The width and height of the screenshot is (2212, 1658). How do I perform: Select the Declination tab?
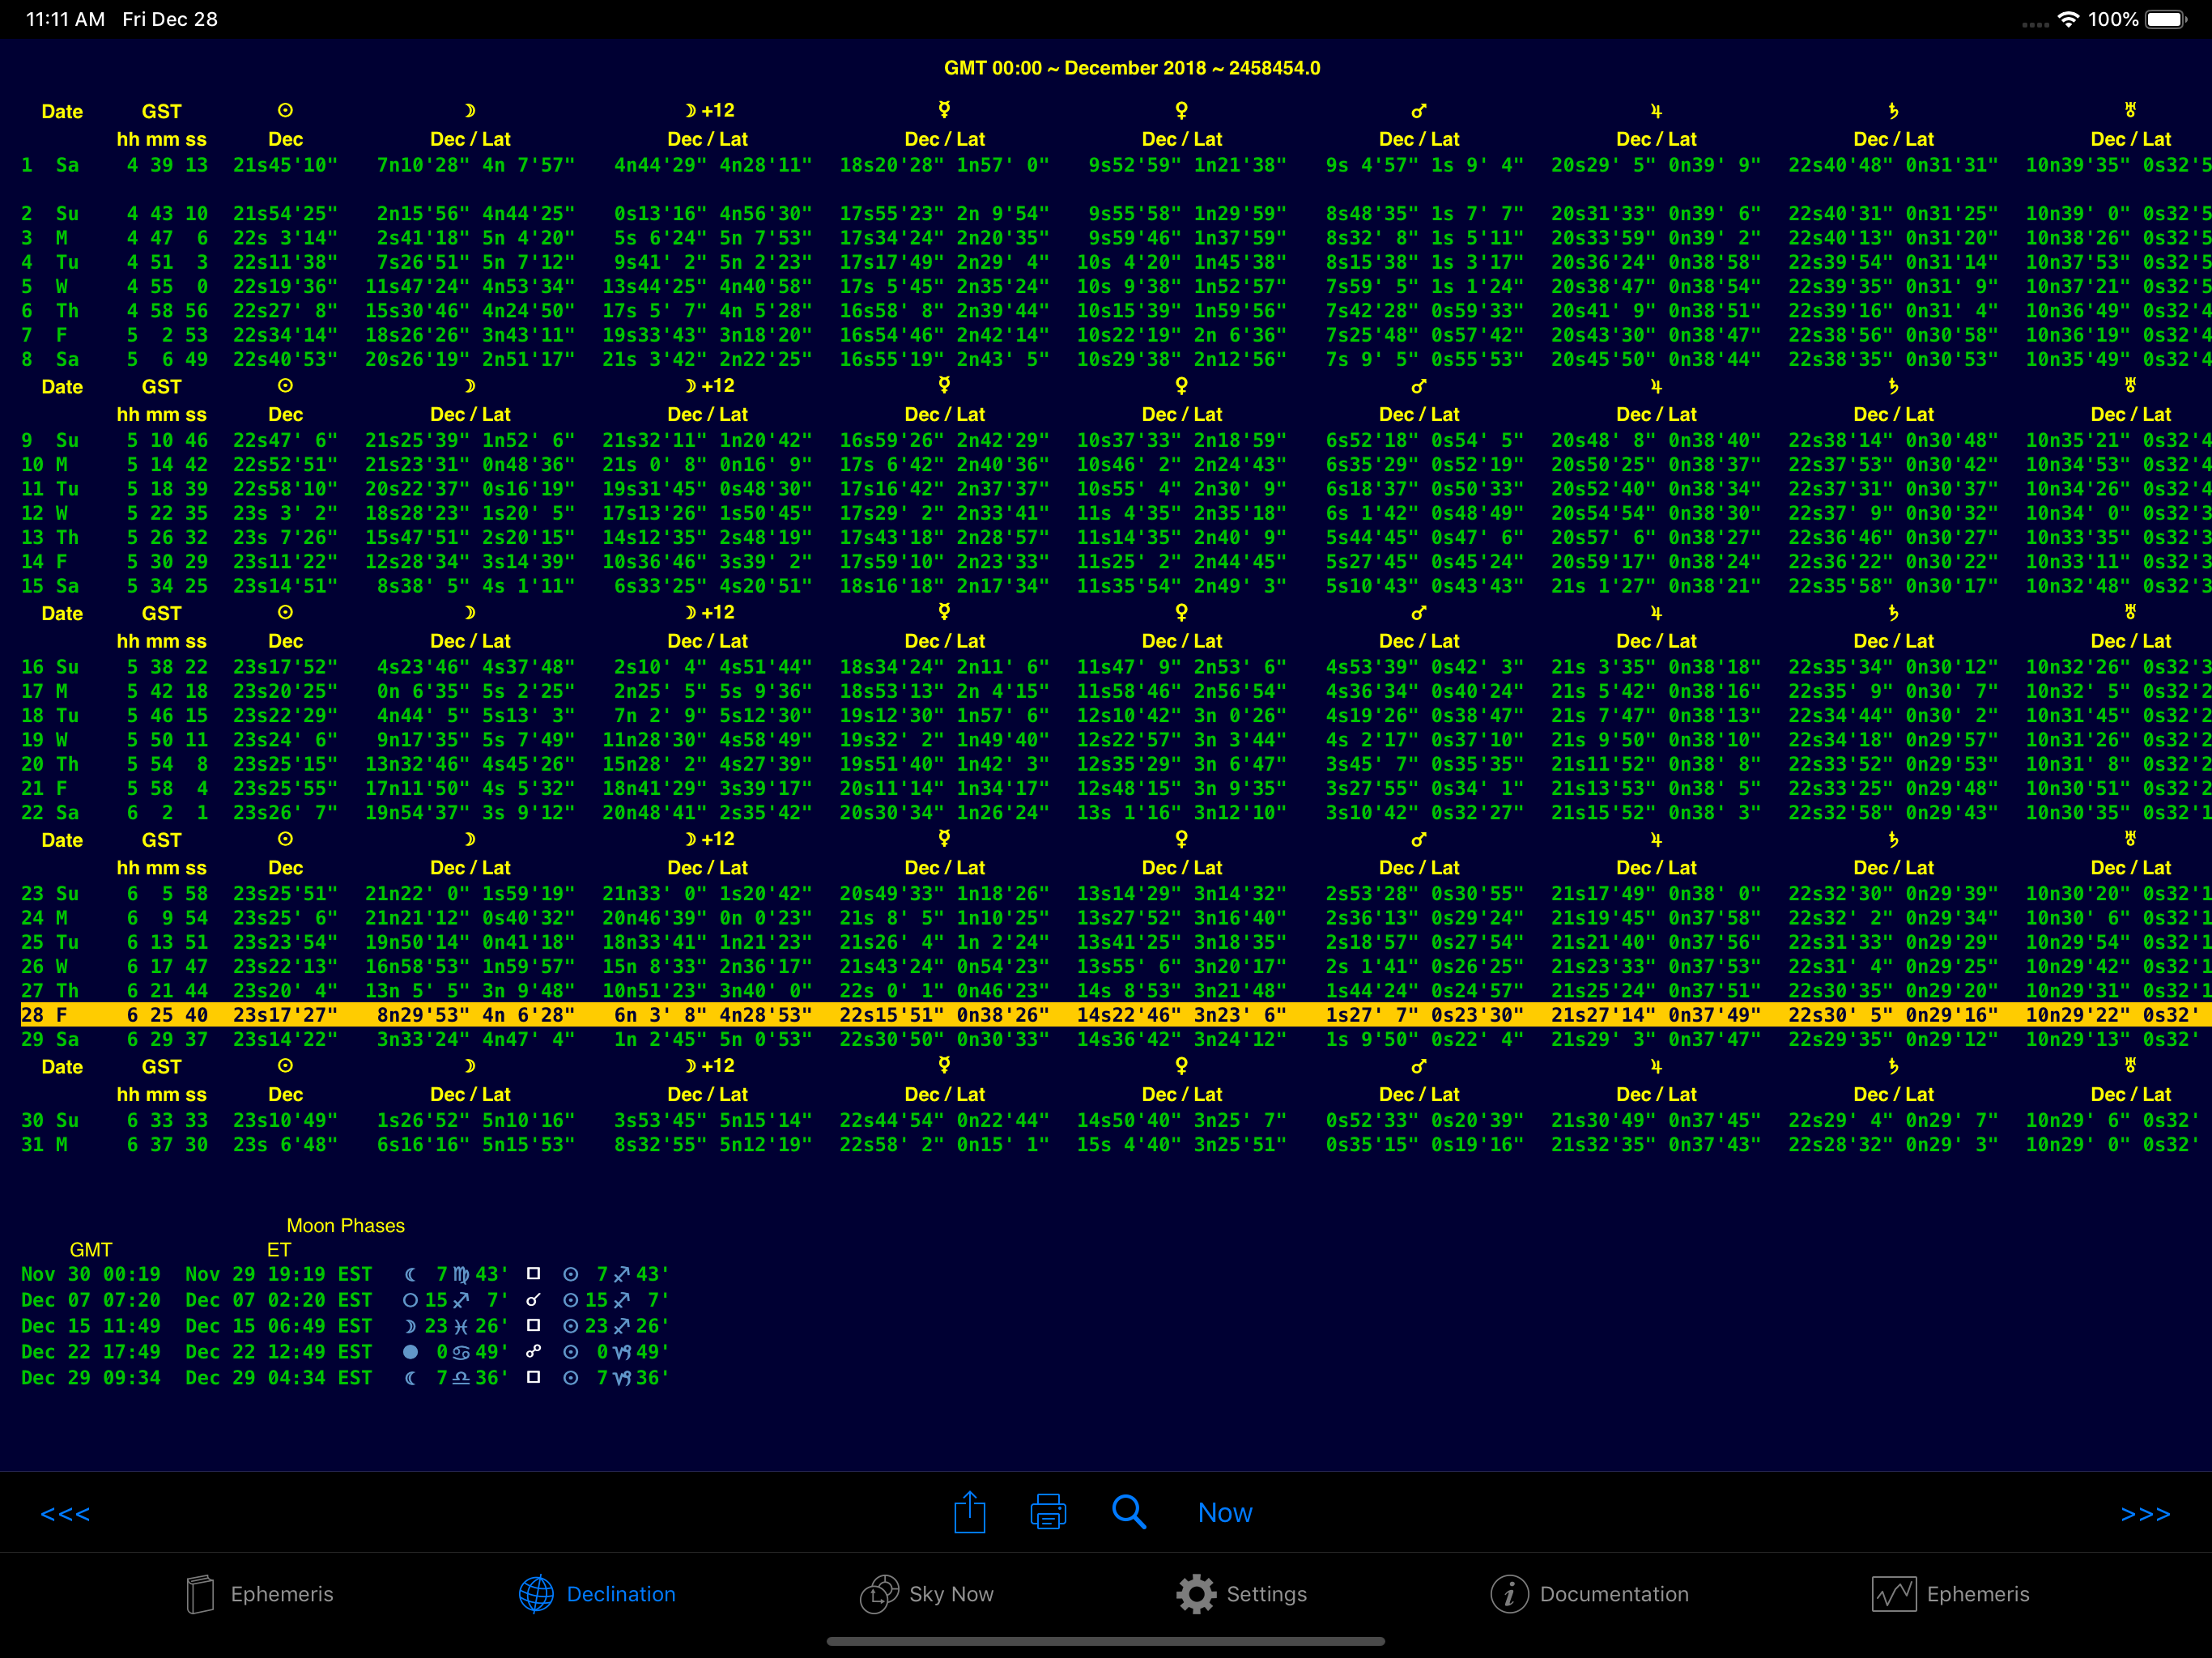(x=597, y=1594)
